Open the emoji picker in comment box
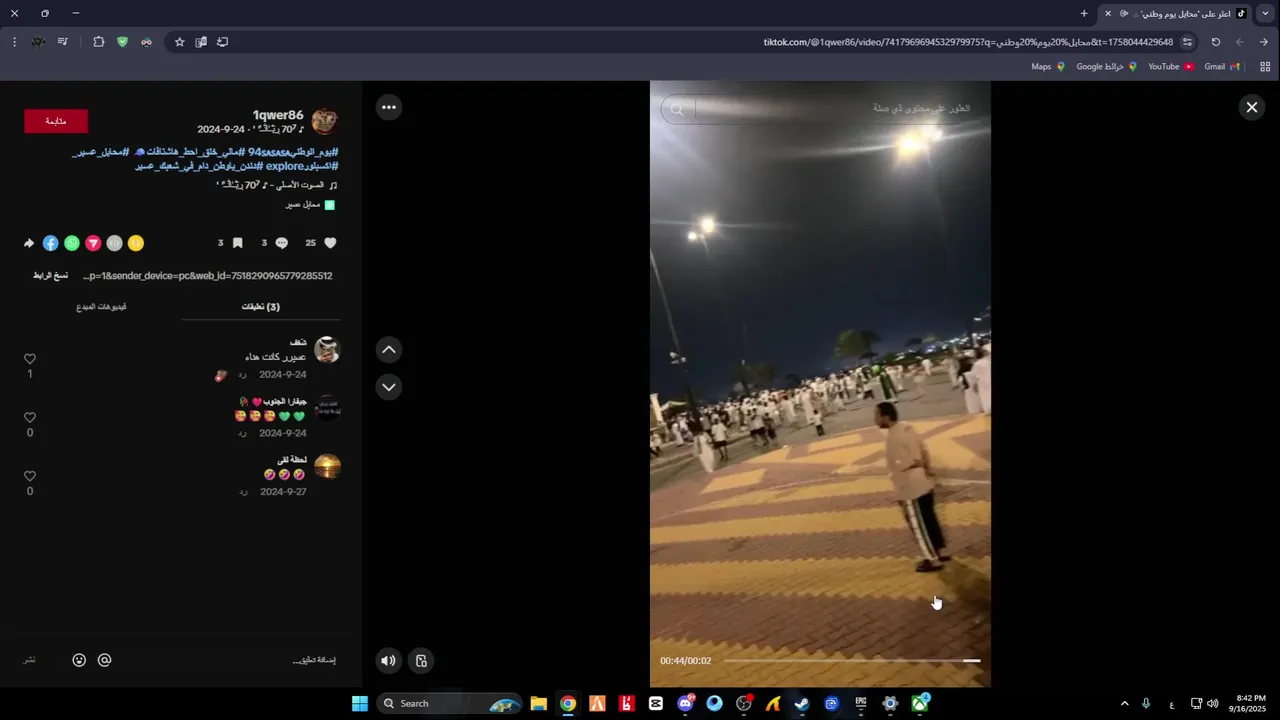The image size is (1280, 720). 79,660
